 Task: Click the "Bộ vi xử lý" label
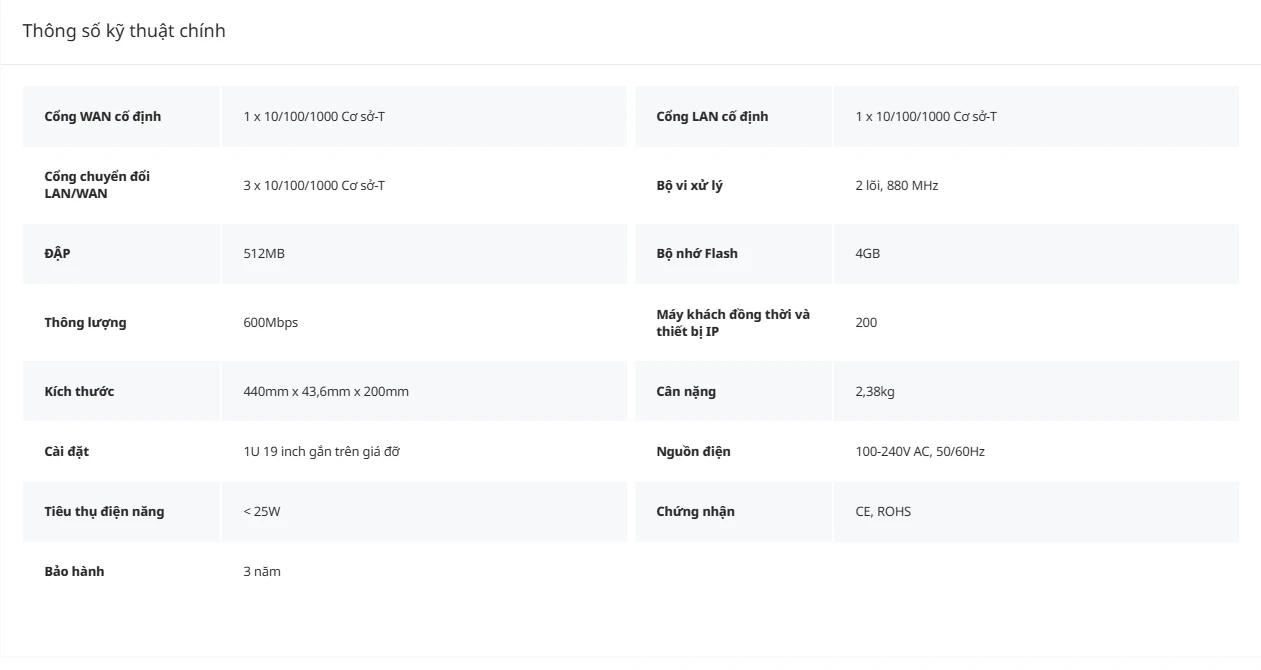point(689,185)
